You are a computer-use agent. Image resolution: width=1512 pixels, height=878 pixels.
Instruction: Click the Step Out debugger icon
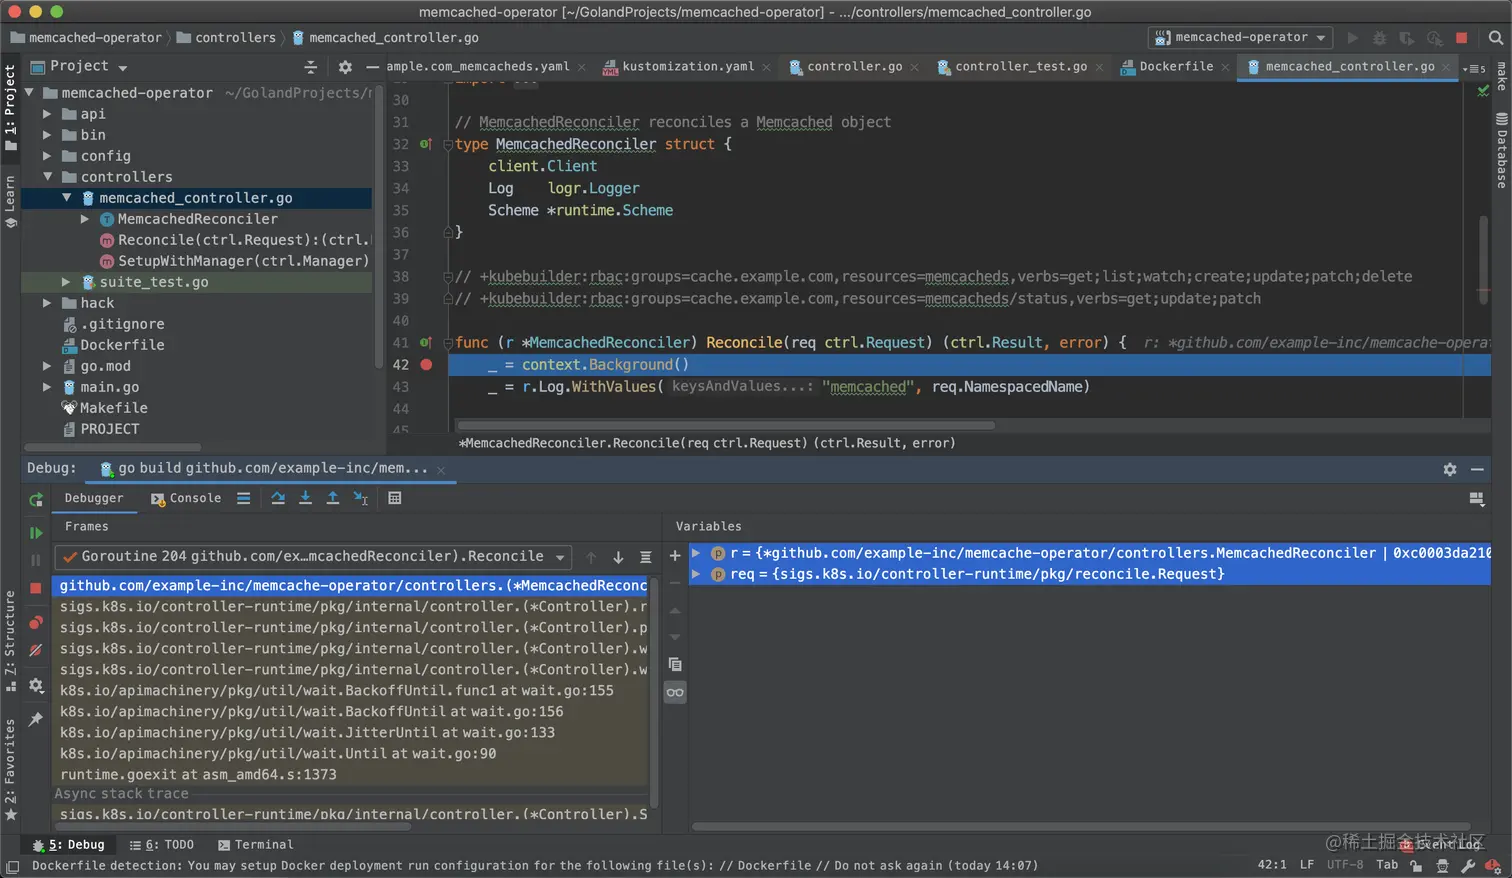[x=333, y=498]
